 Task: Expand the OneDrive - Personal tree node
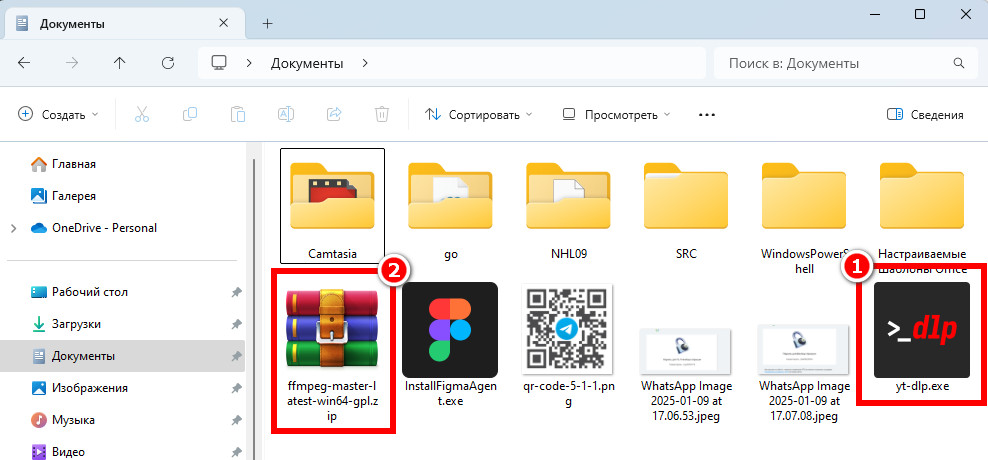pyautogui.click(x=14, y=228)
